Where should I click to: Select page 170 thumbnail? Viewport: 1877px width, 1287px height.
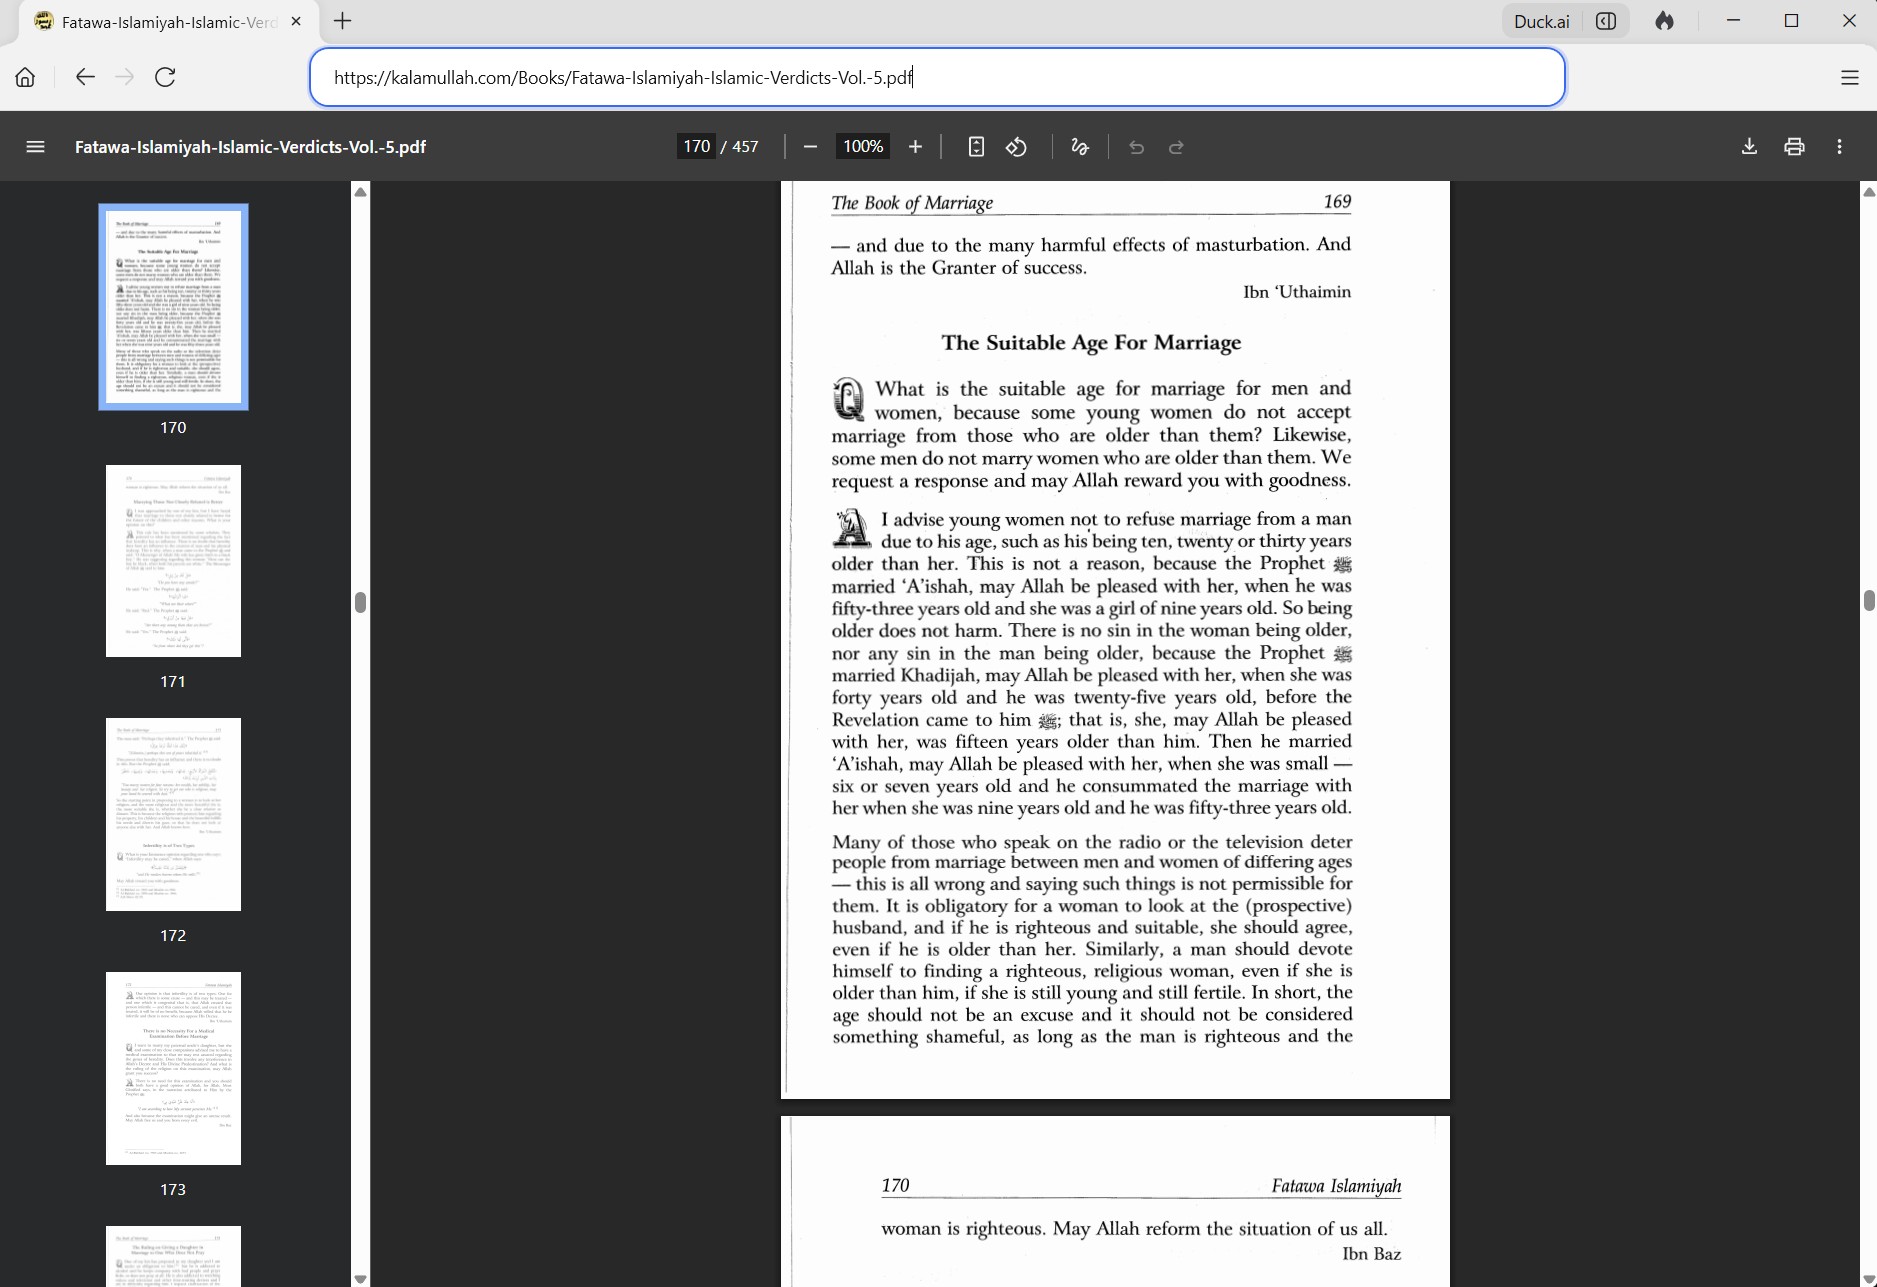click(x=173, y=307)
